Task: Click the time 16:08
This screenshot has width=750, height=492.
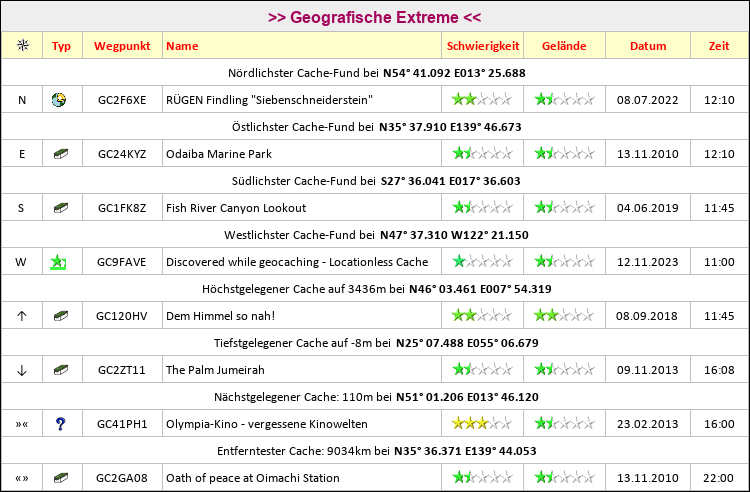Action: (x=719, y=370)
